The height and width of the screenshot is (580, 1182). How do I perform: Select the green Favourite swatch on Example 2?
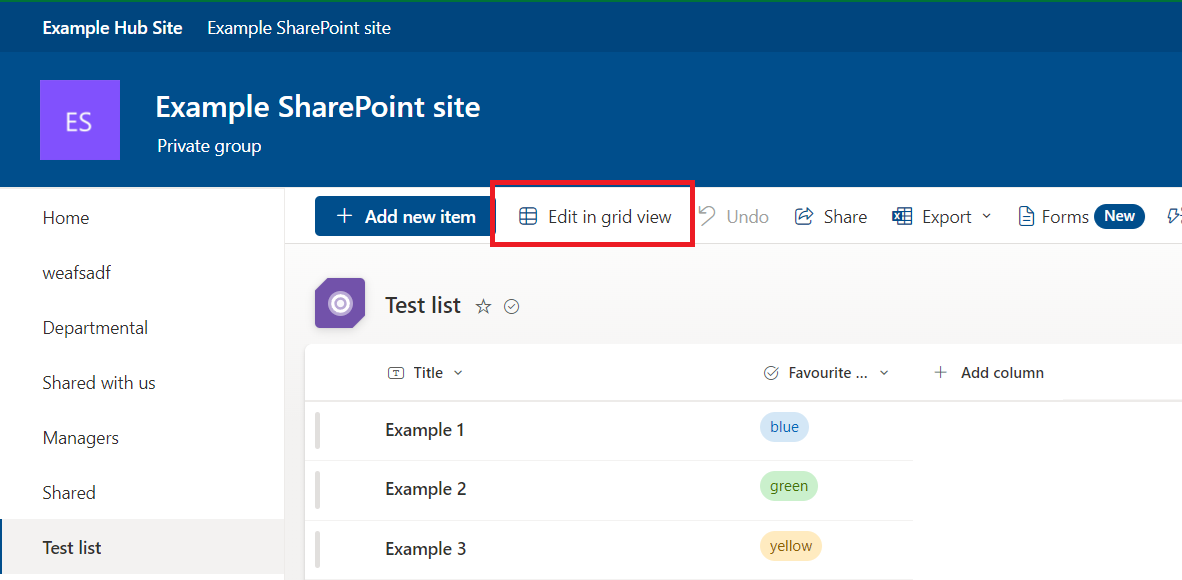[789, 487]
